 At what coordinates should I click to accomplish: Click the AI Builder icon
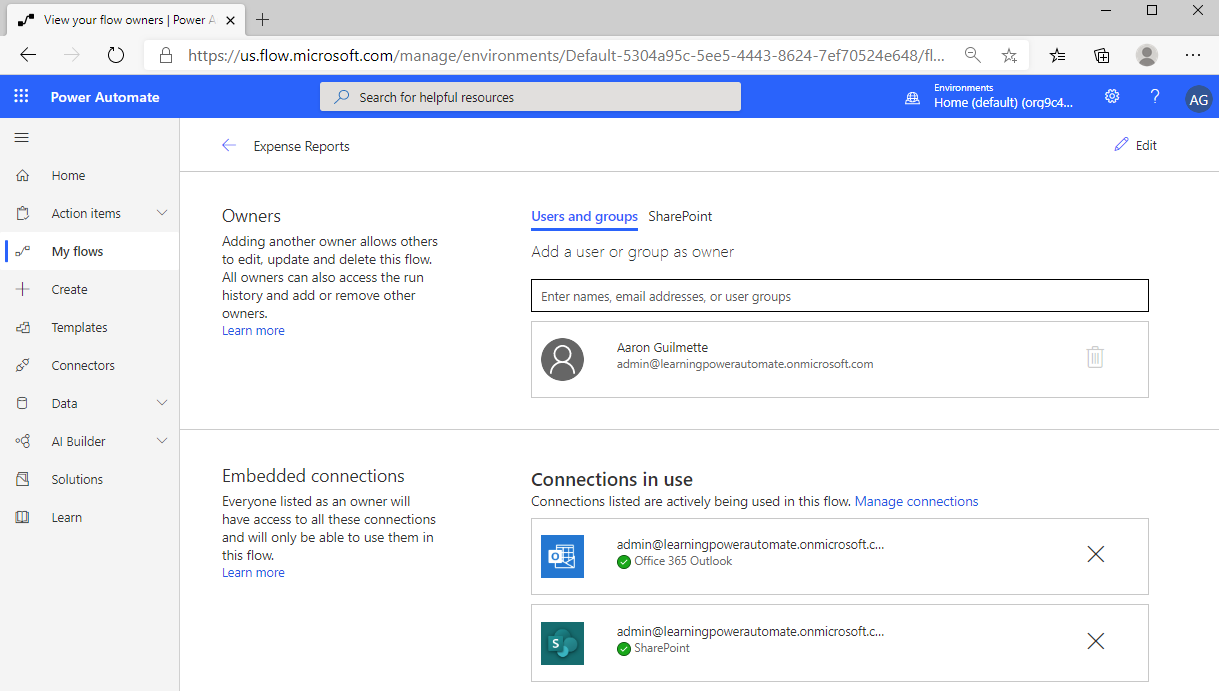[23, 441]
